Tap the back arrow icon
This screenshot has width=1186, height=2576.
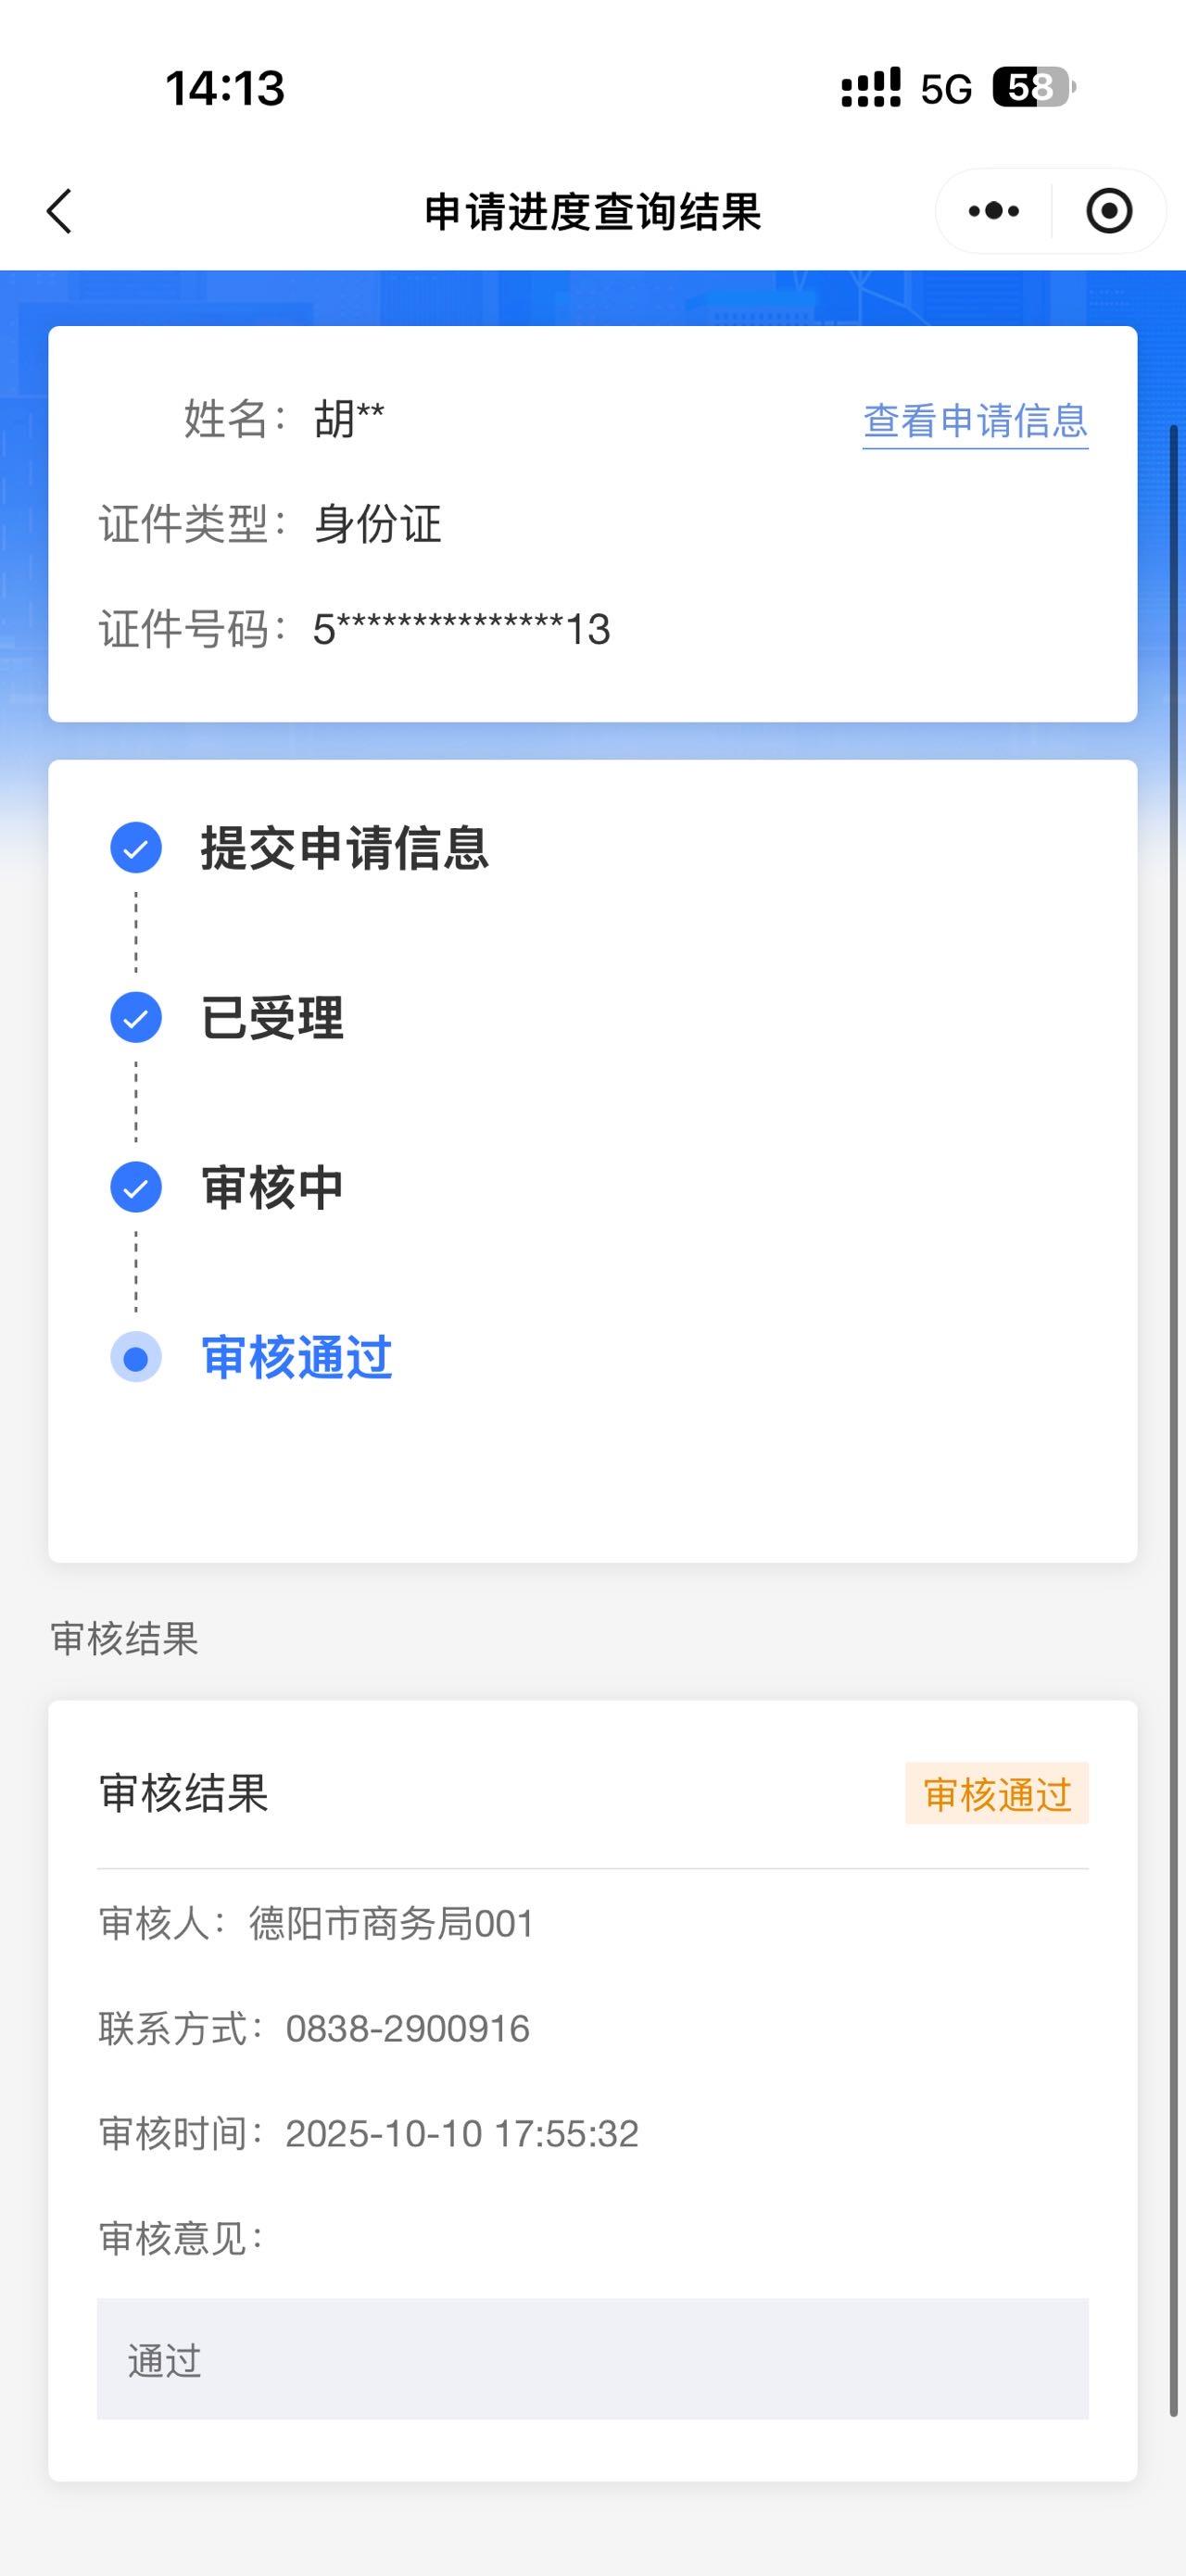click(60, 211)
